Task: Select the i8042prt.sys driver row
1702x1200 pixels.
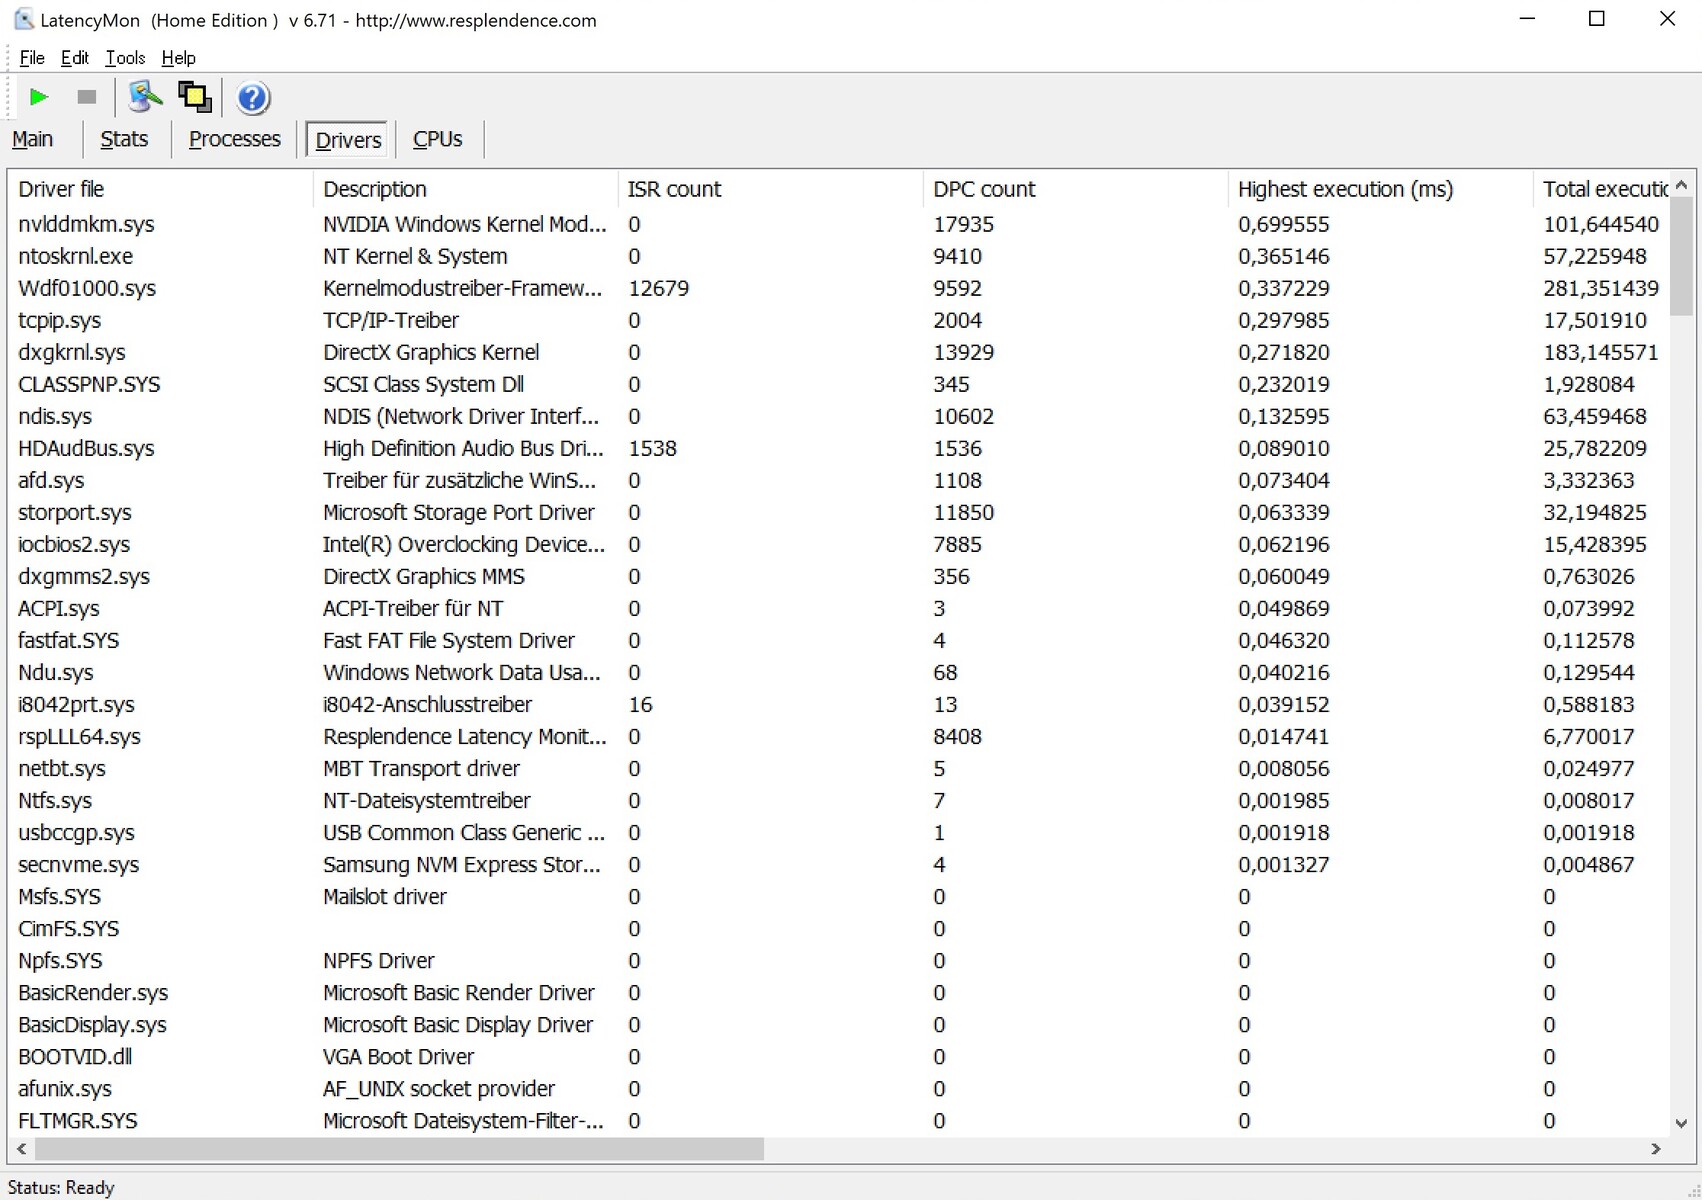Action: 839,704
